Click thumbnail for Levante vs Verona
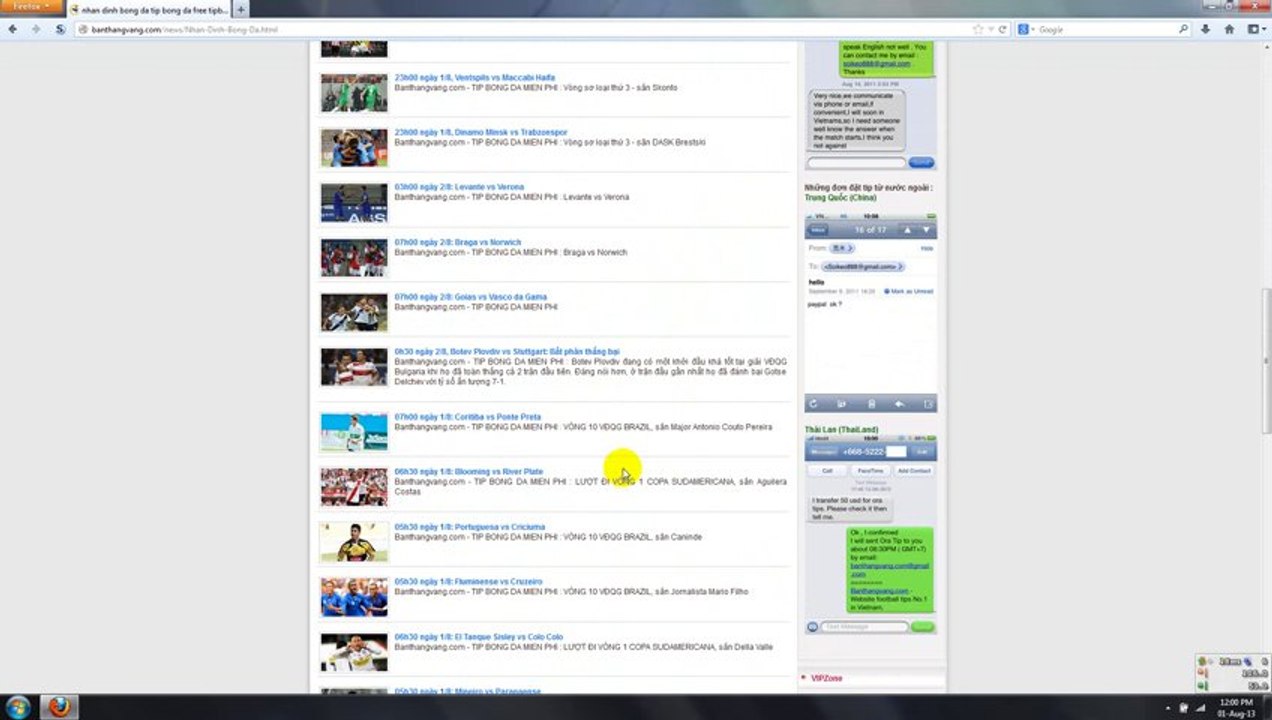Image resolution: width=1272 pixels, height=720 pixels. click(x=354, y=202)
